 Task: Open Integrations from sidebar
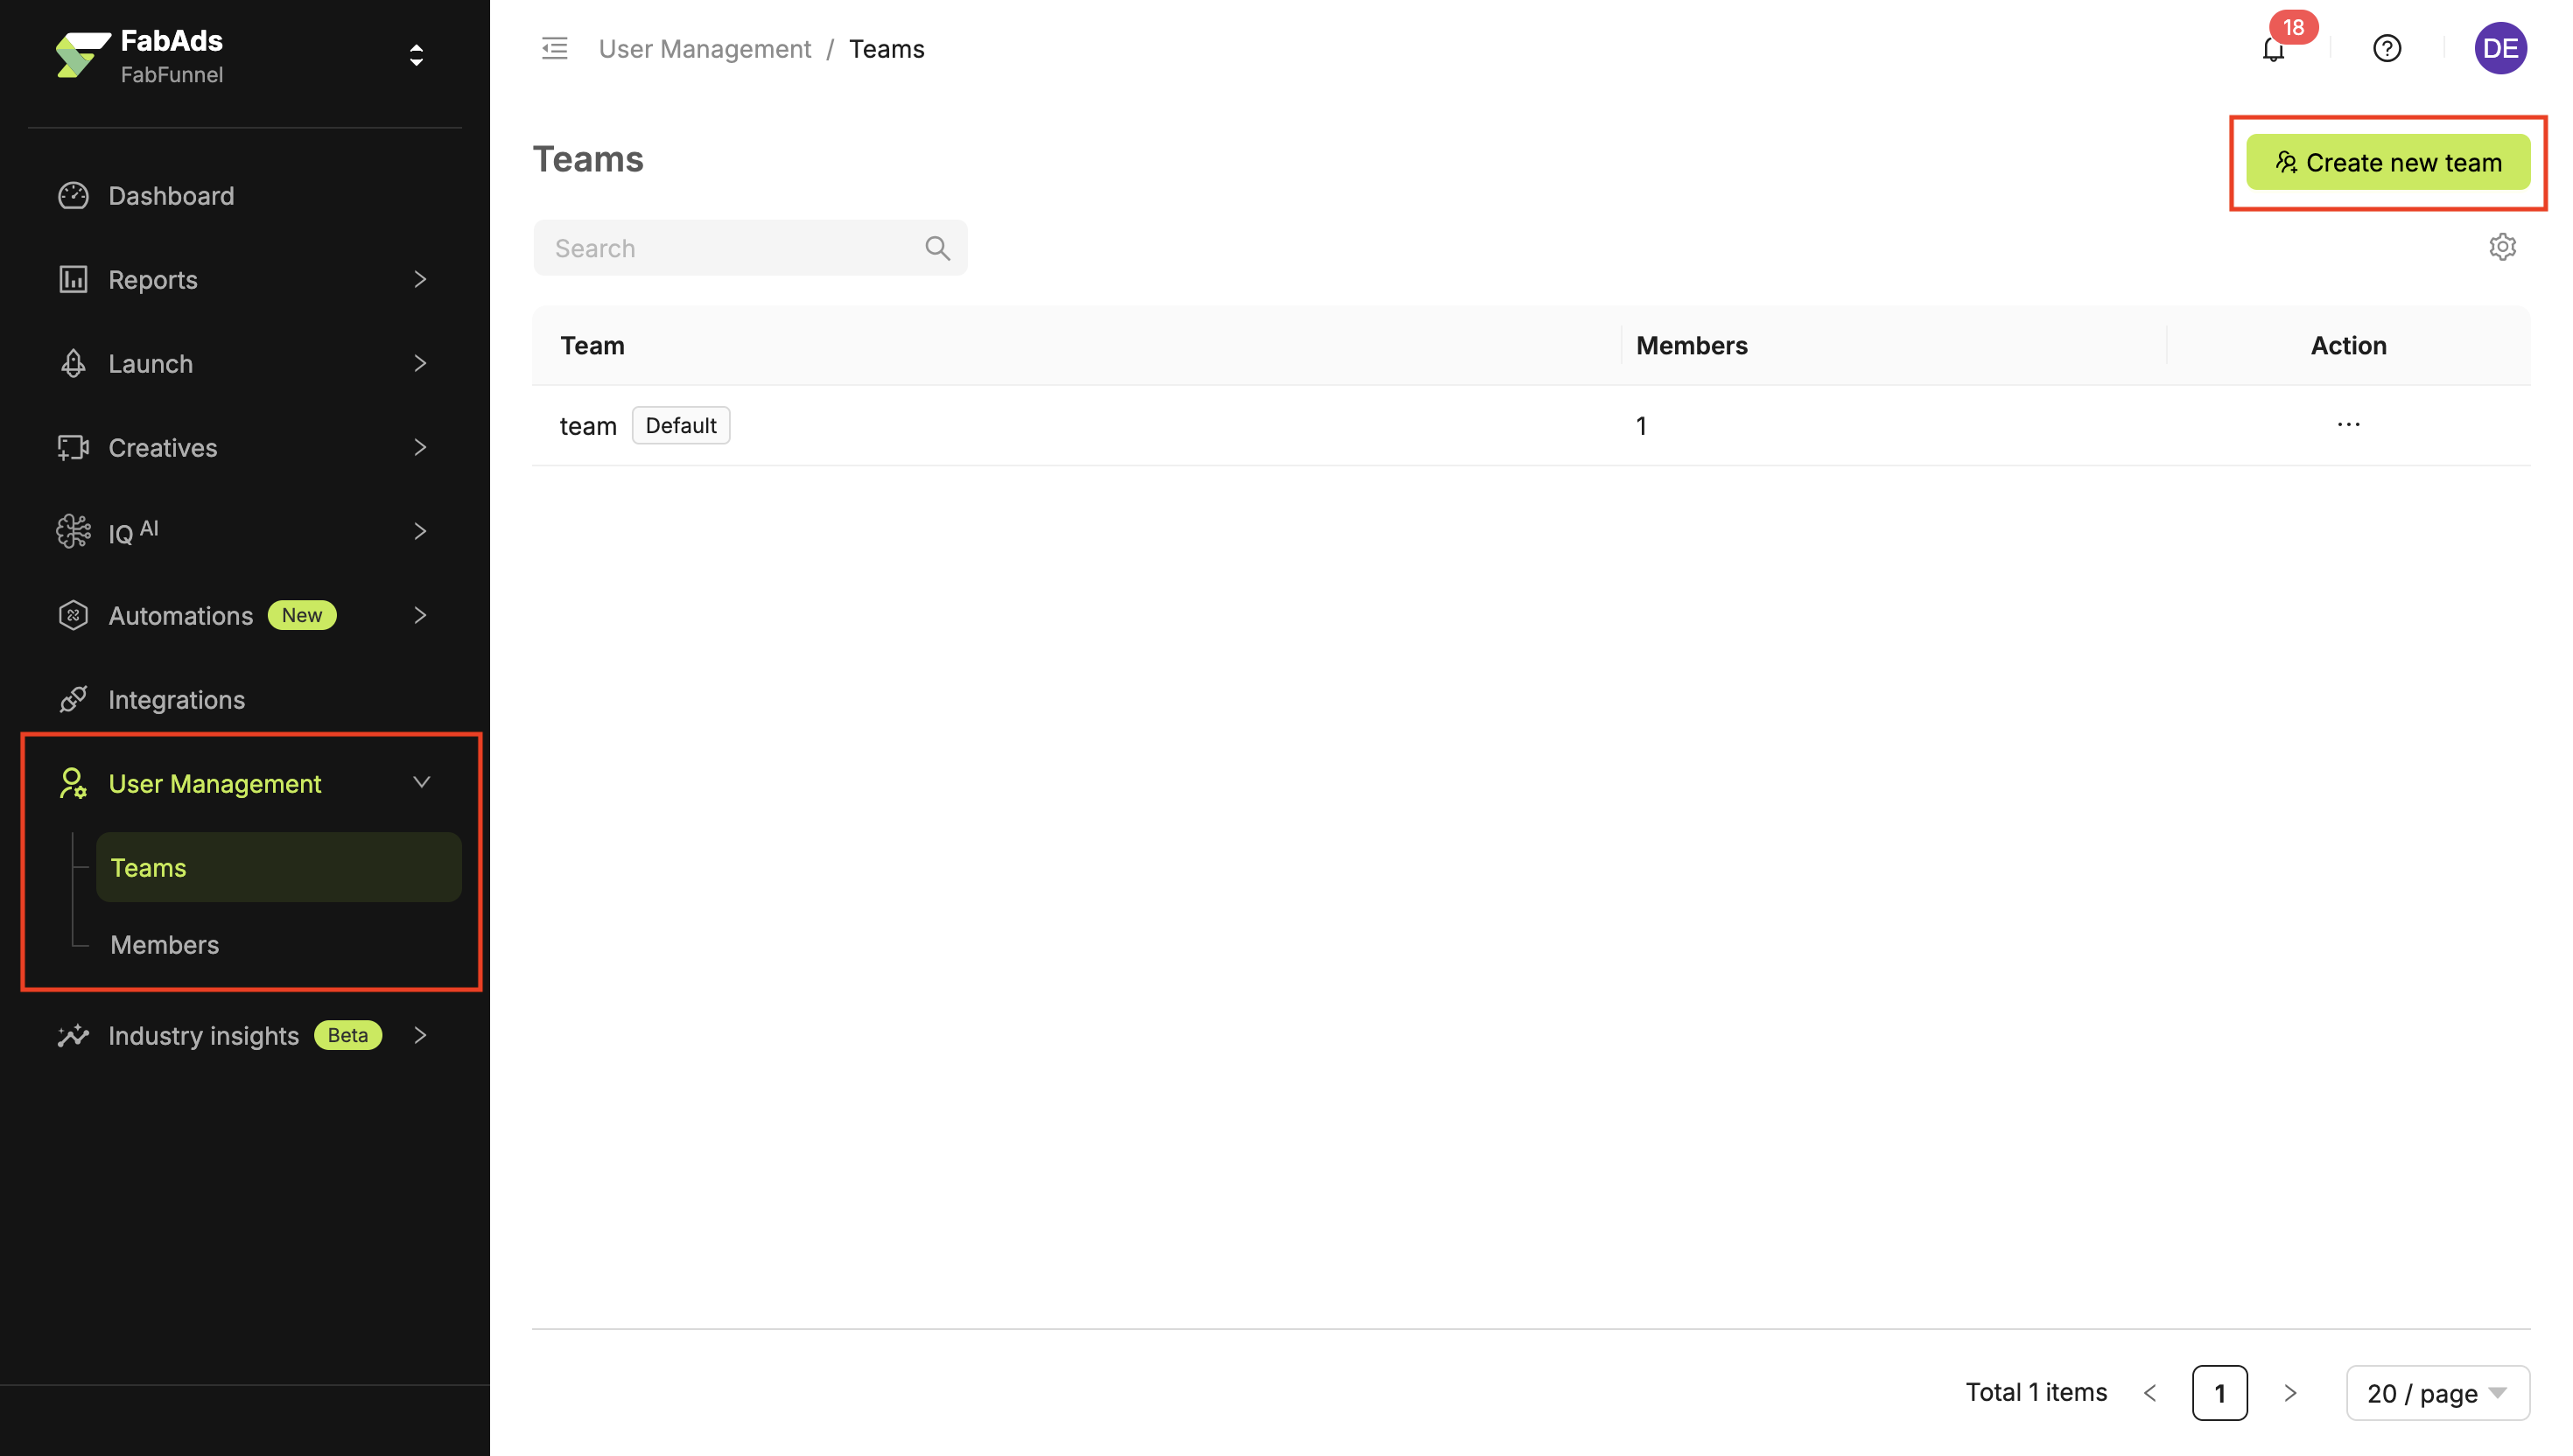point(176,700)
